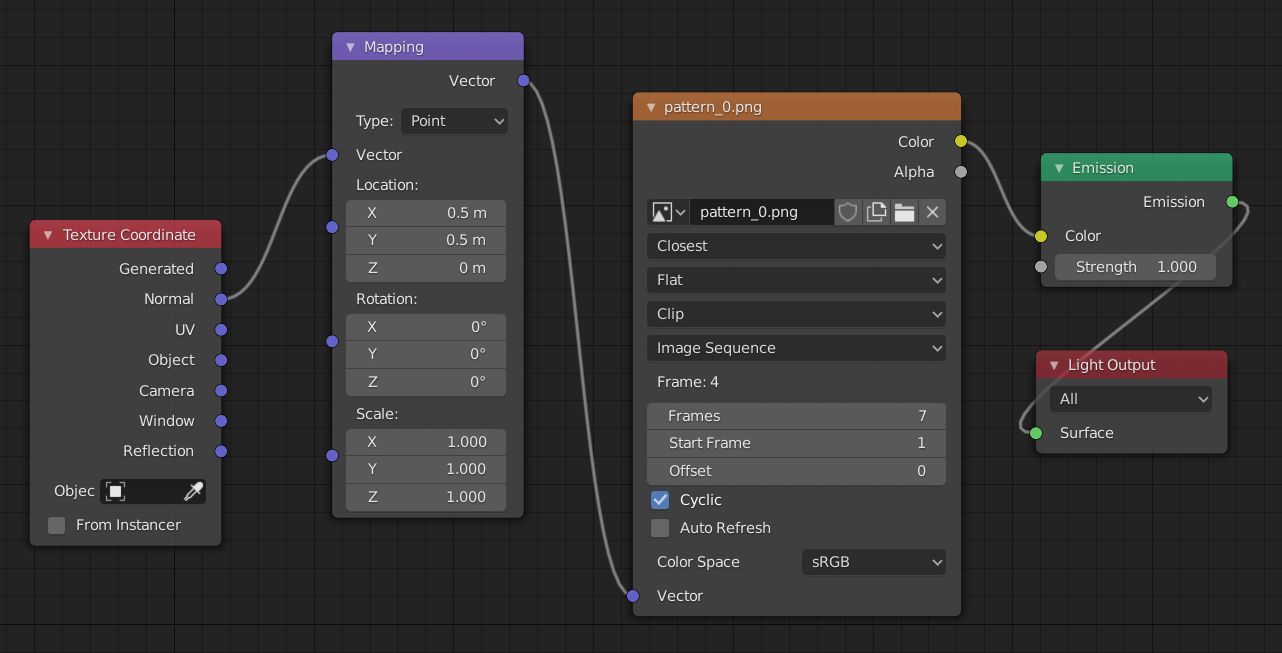Enable From Instancer checkbox

[x=57, y=525]
